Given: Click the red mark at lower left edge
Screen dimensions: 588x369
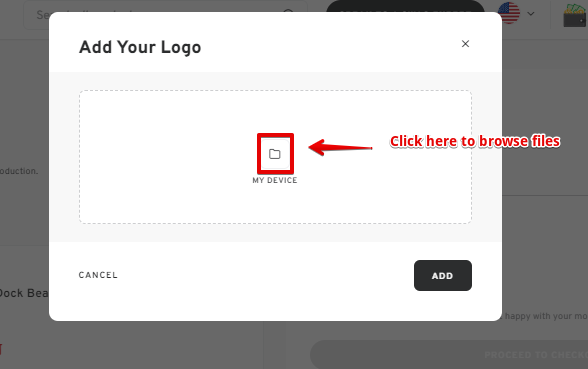Looking at the screenshot, I should pos(1,349).
